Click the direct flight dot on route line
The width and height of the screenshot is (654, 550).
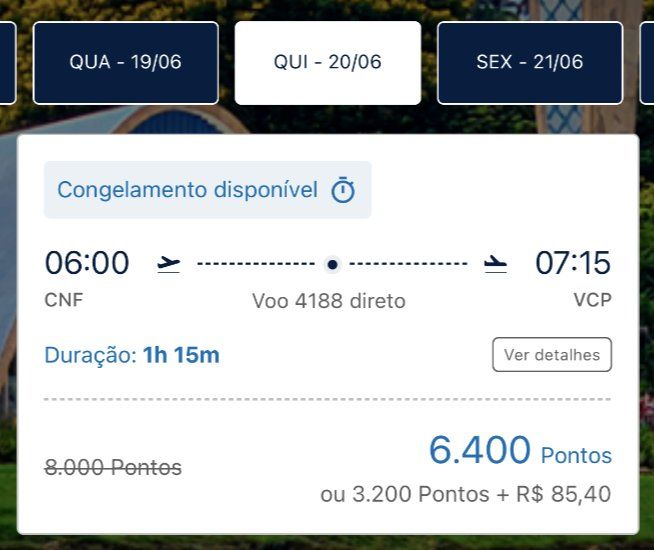[332, 264]
